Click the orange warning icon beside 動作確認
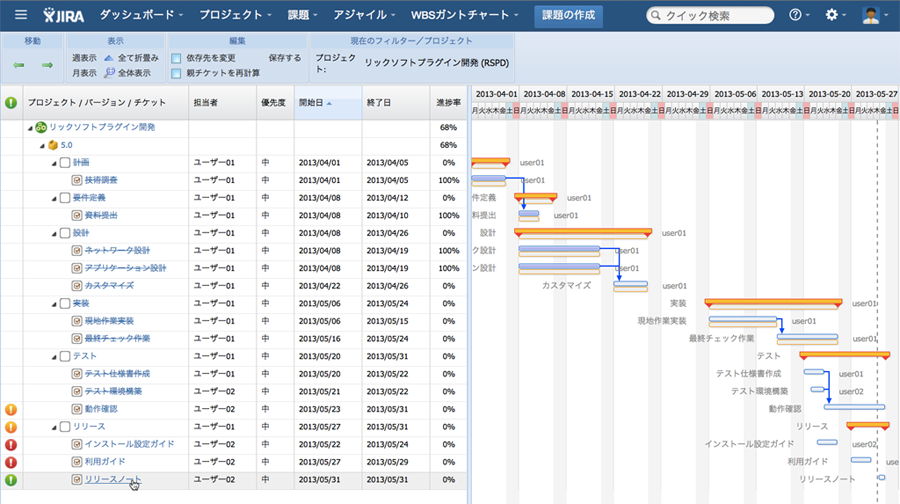This screenshot has width=900, height=504. pos(11,409)
